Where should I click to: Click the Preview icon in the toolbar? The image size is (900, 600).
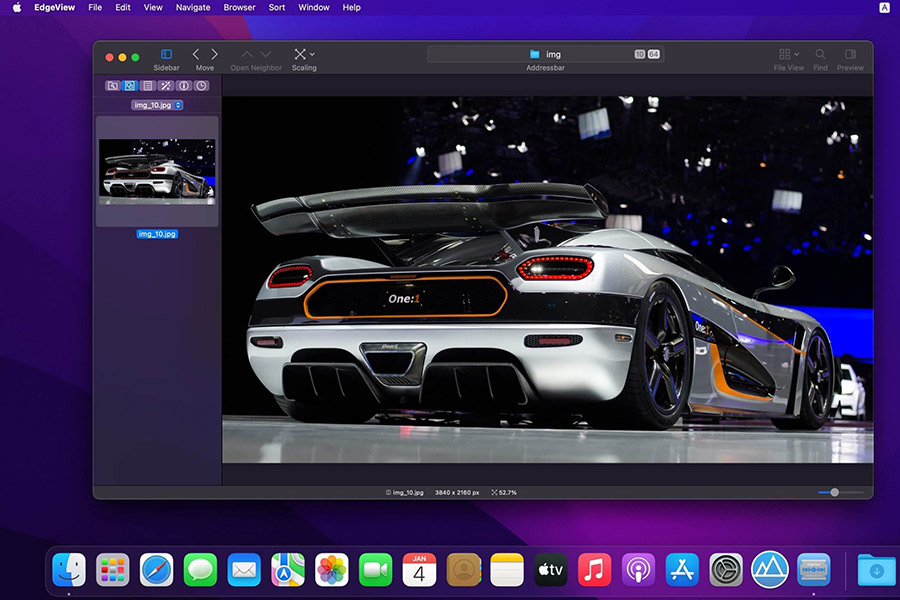pos(850,53)
